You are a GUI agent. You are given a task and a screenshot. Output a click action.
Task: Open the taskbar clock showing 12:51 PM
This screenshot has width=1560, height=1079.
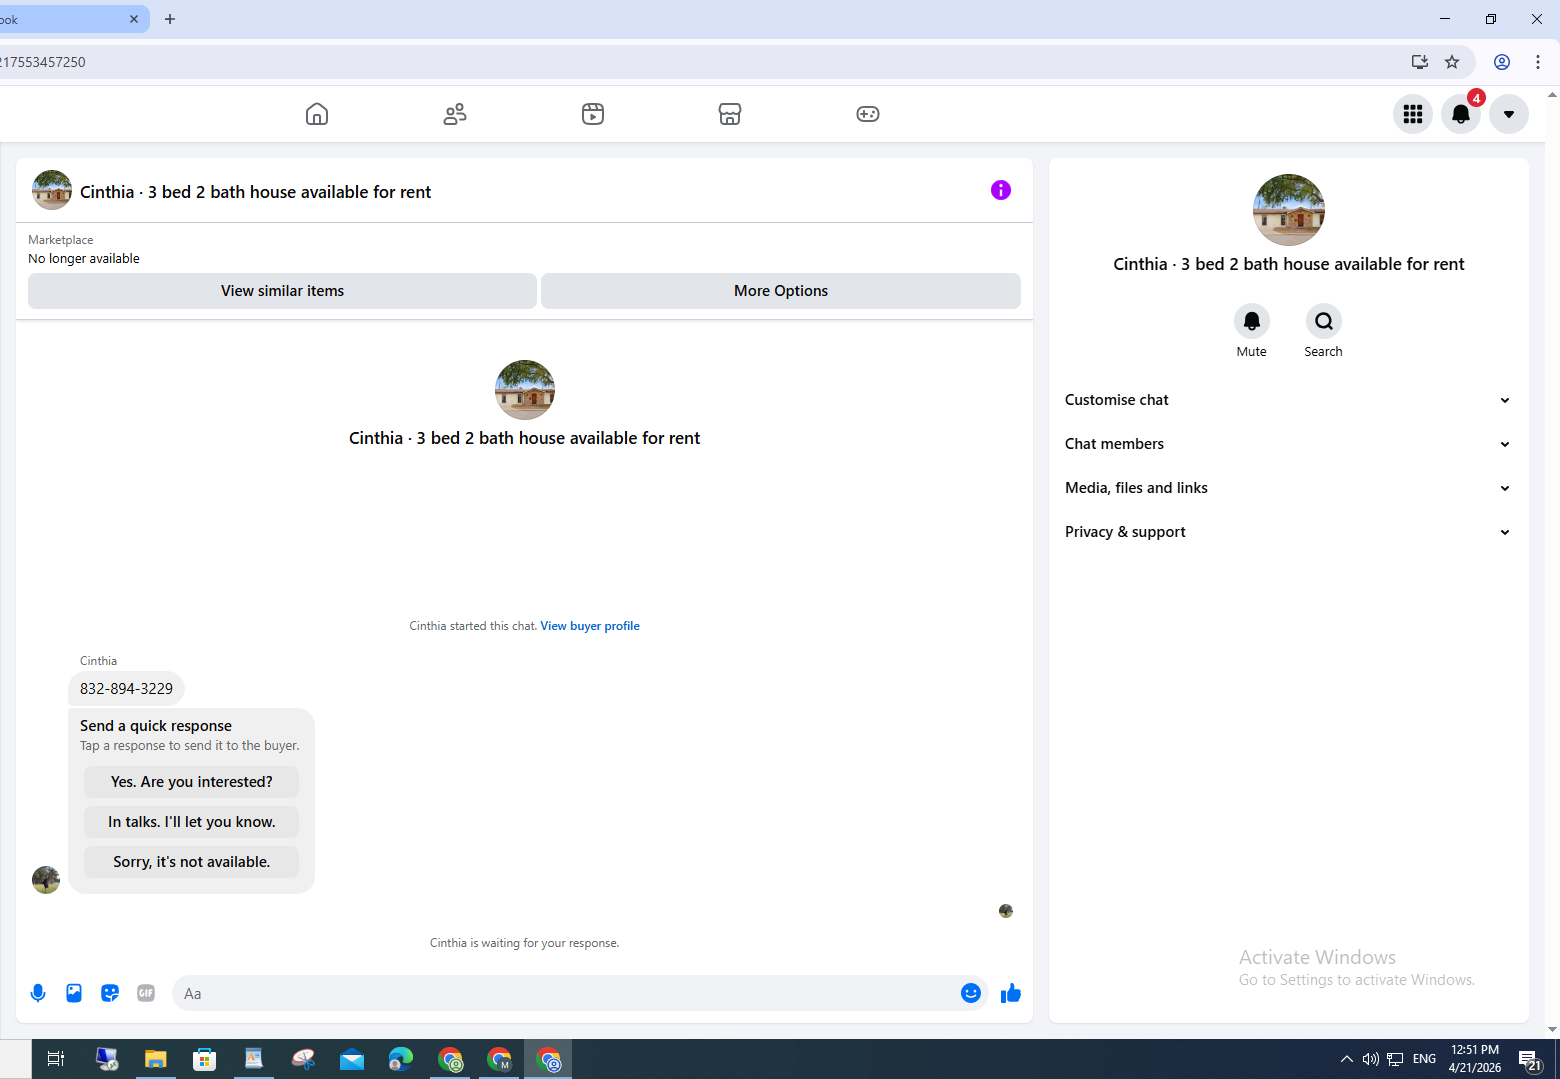click(x=1475, y=1059)
